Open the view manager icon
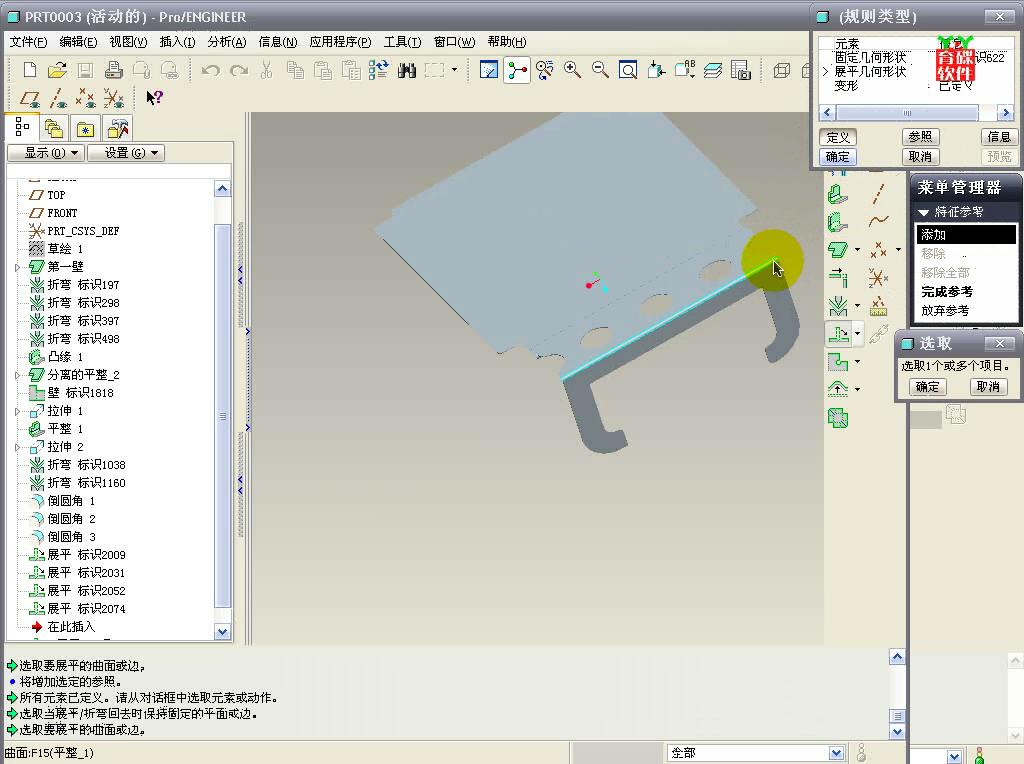 click(x=741, y=70)
